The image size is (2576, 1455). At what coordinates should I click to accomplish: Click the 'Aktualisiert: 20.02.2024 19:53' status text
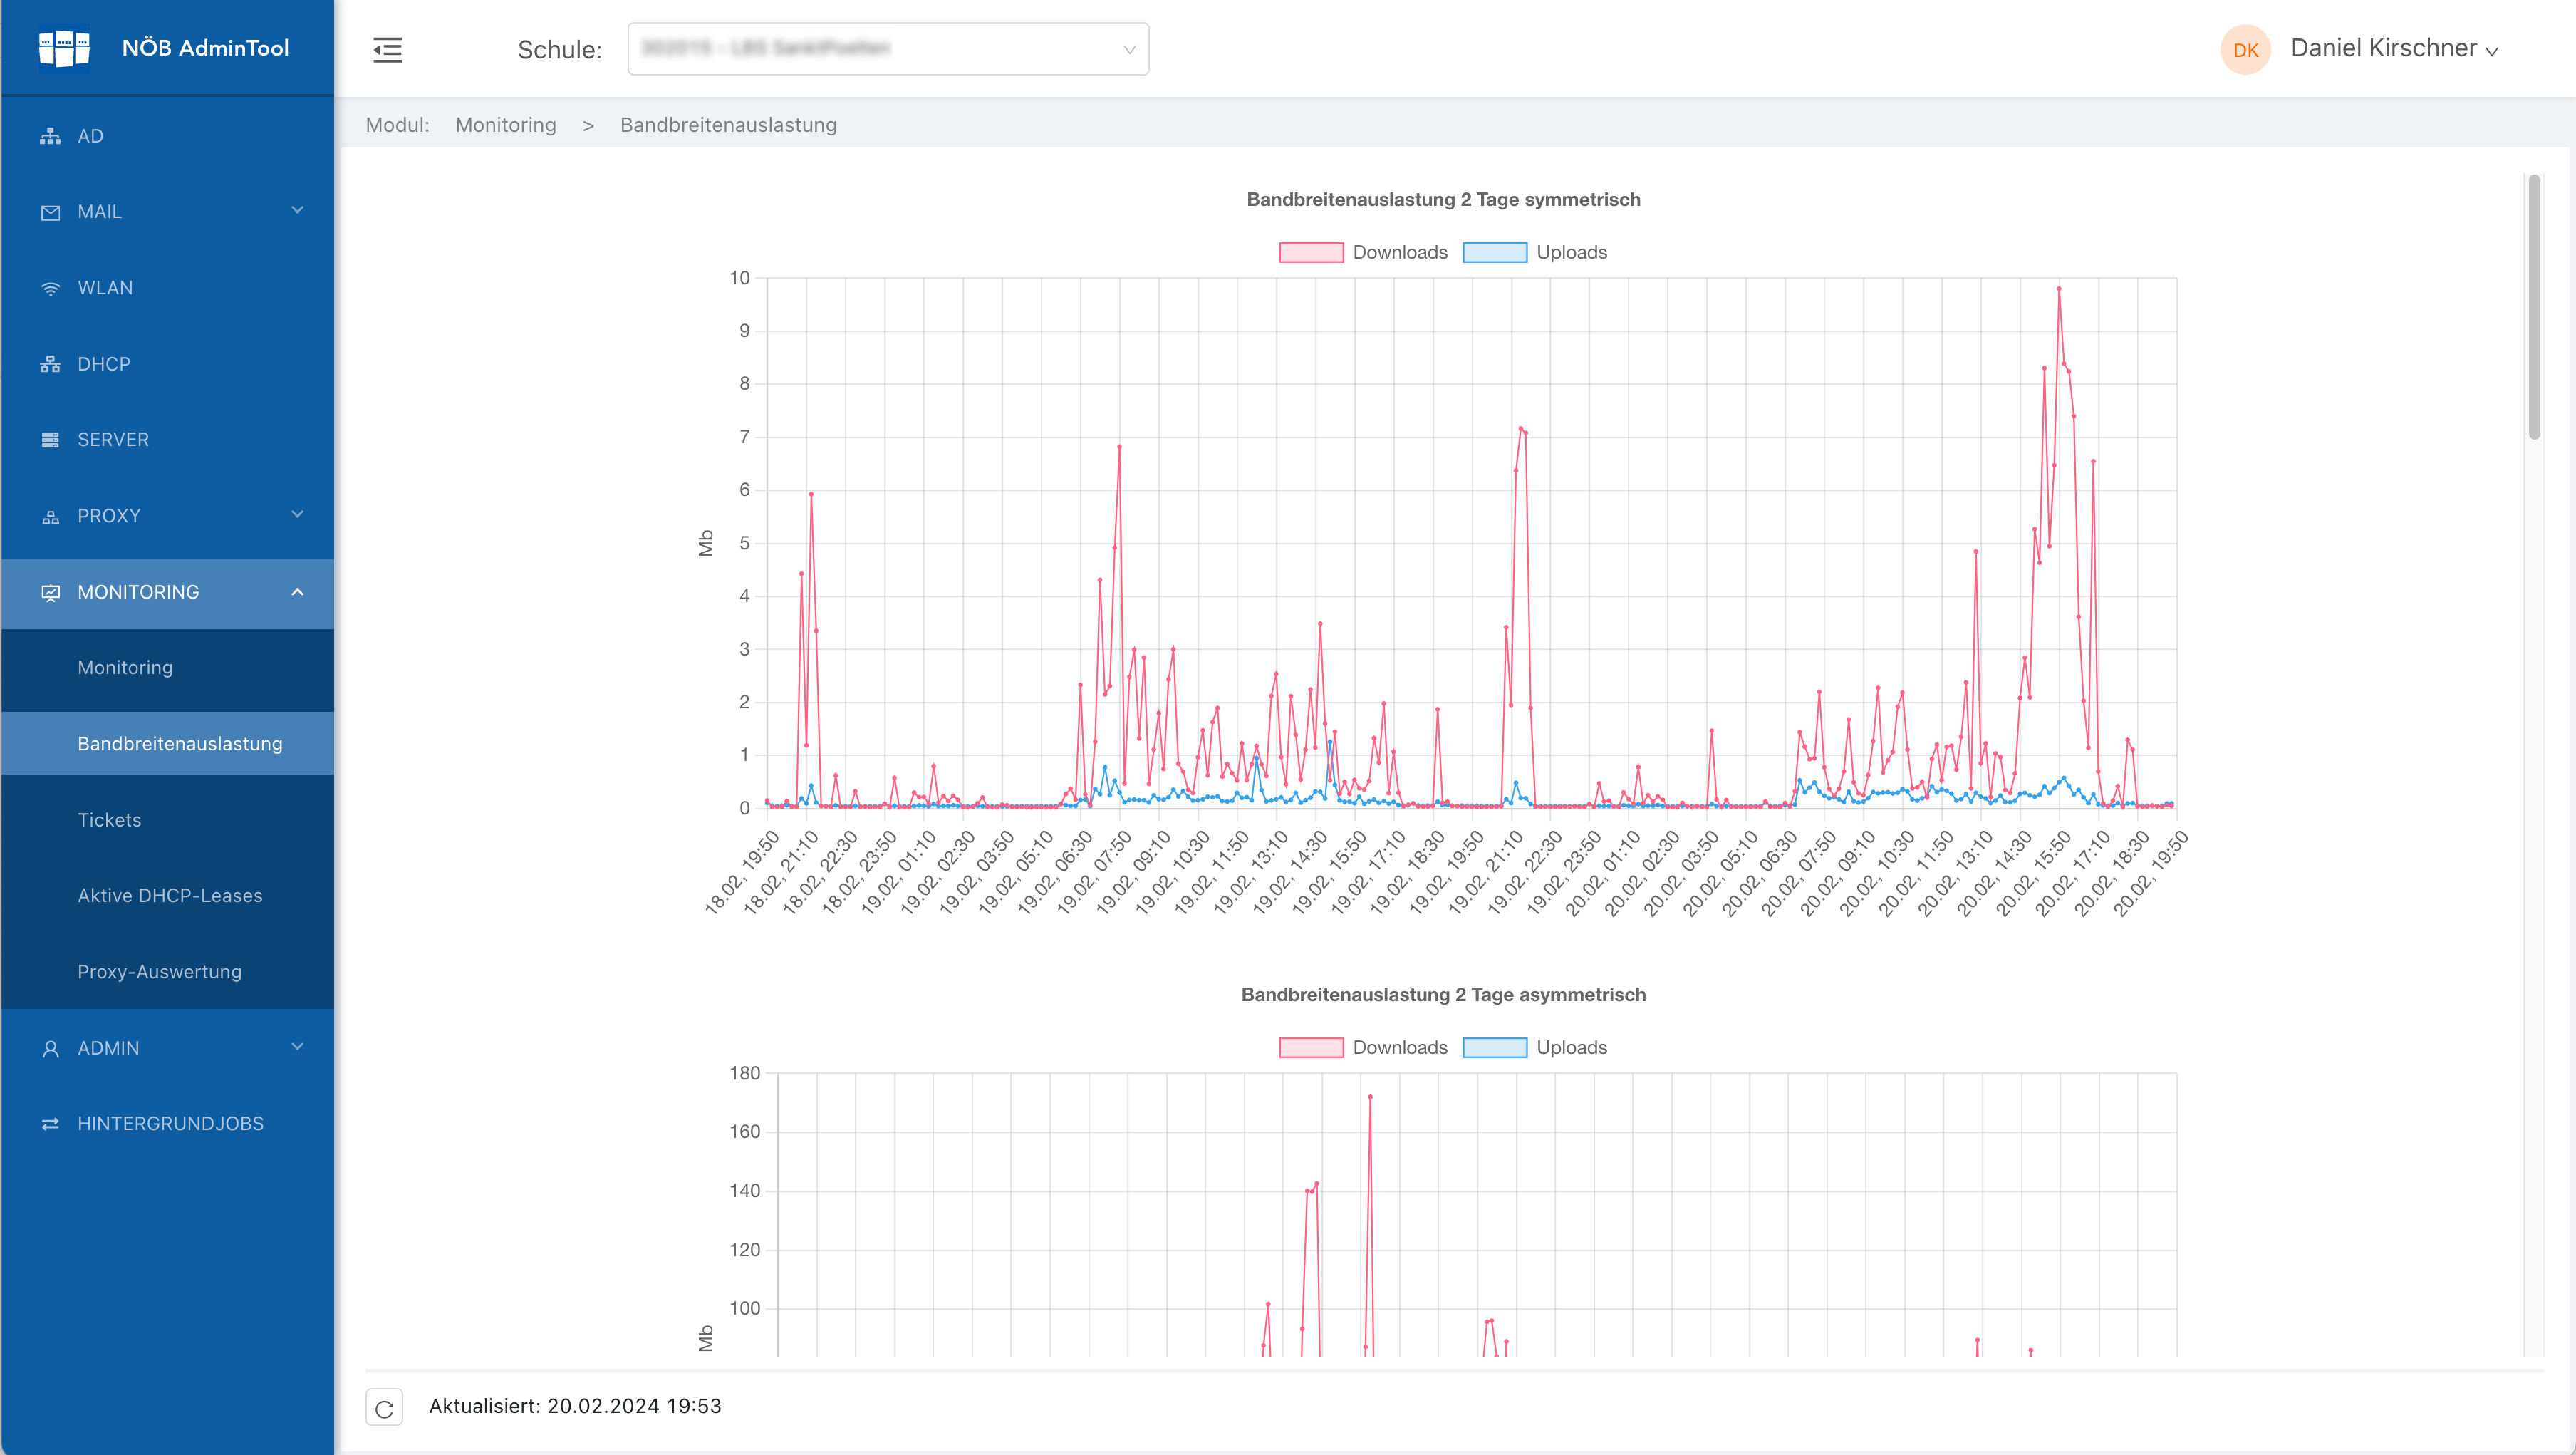575,1406
